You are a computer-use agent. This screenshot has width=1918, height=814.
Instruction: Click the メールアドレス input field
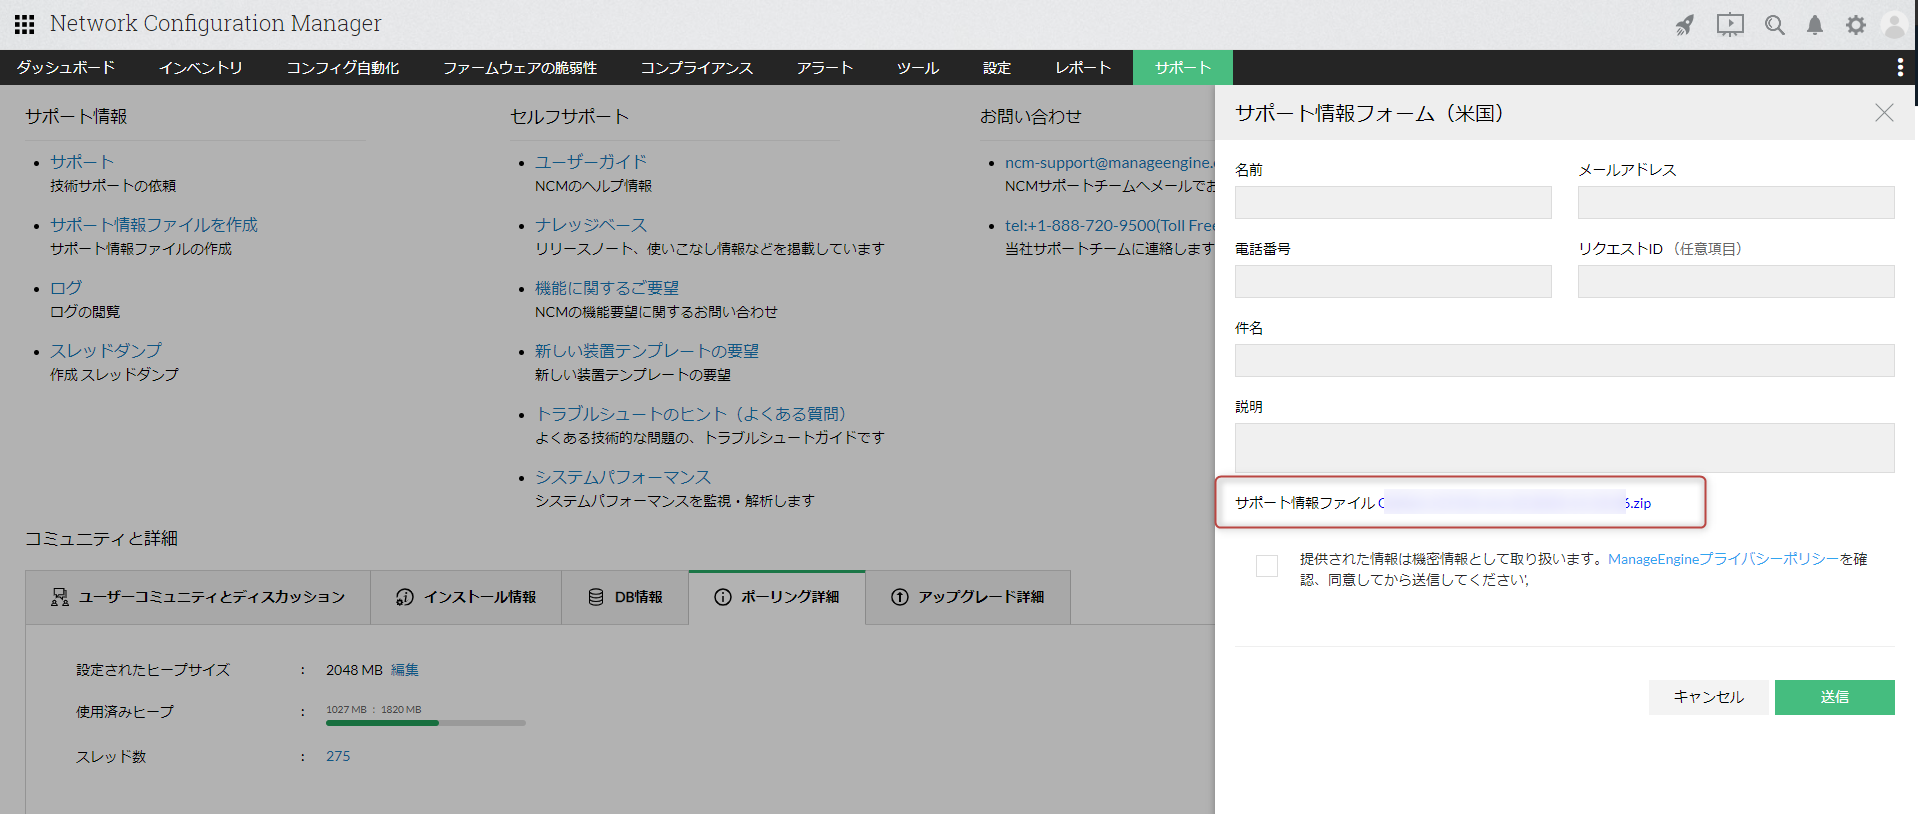point(1735,202)
